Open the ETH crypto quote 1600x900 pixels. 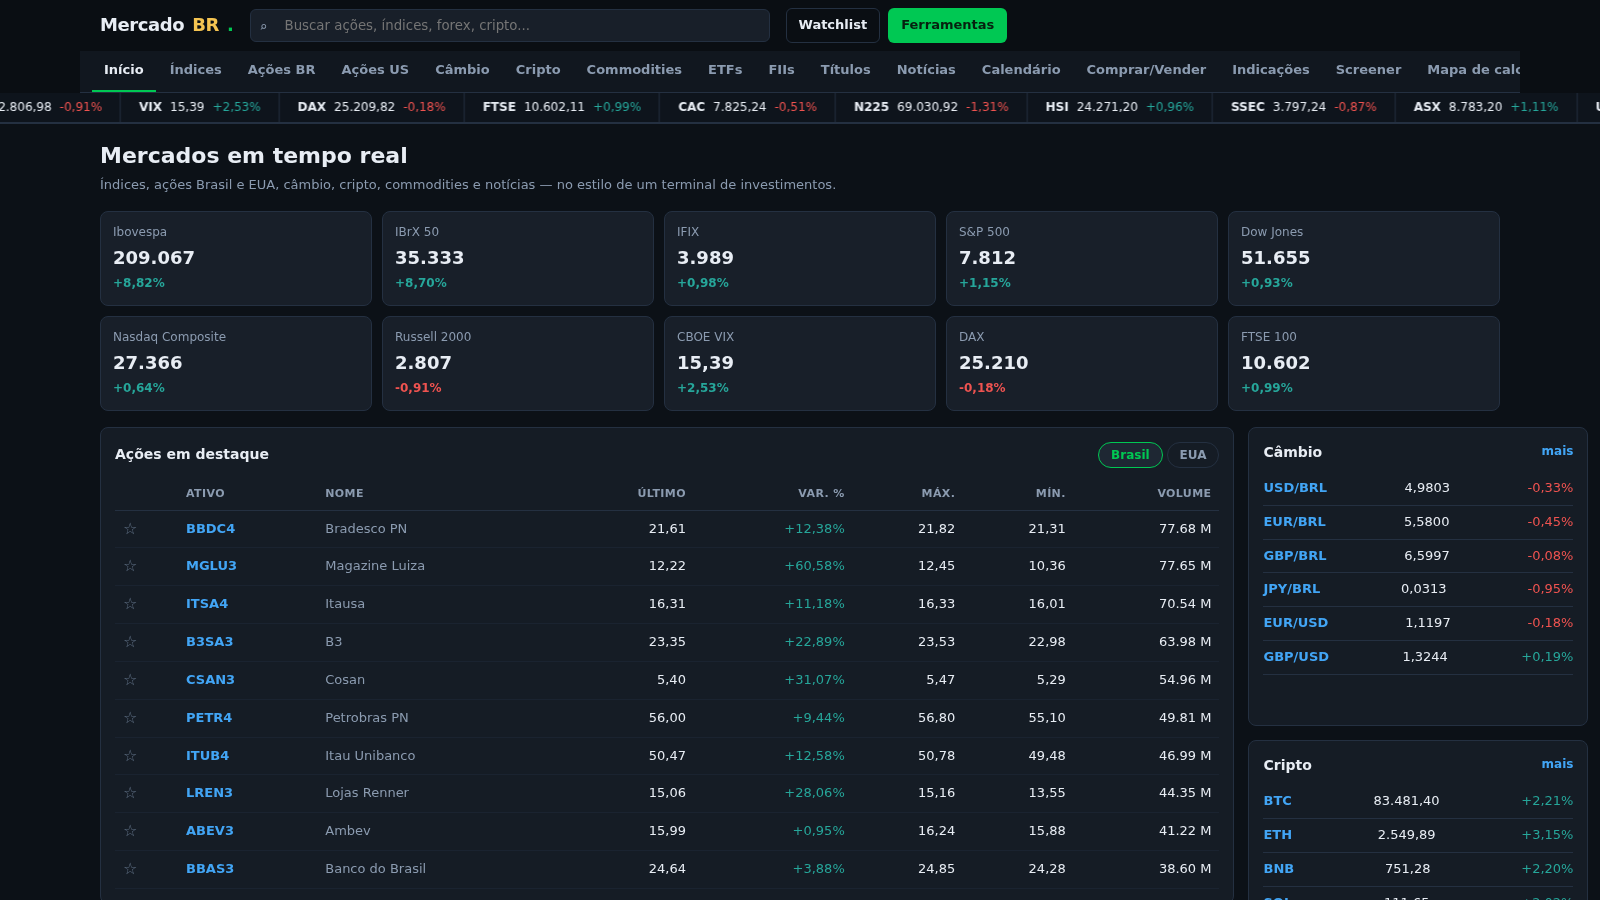pyautogui.click(x=1277, y=835)
